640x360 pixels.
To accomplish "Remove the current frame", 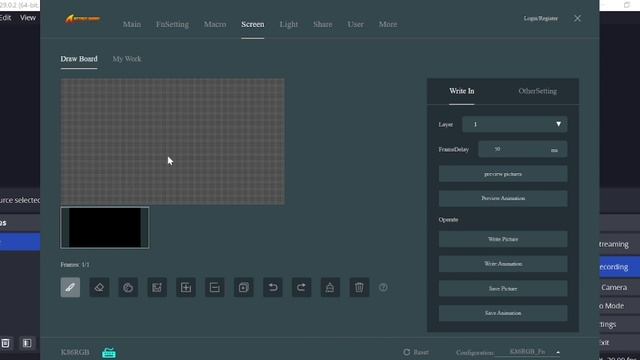I will pos(215,287).
